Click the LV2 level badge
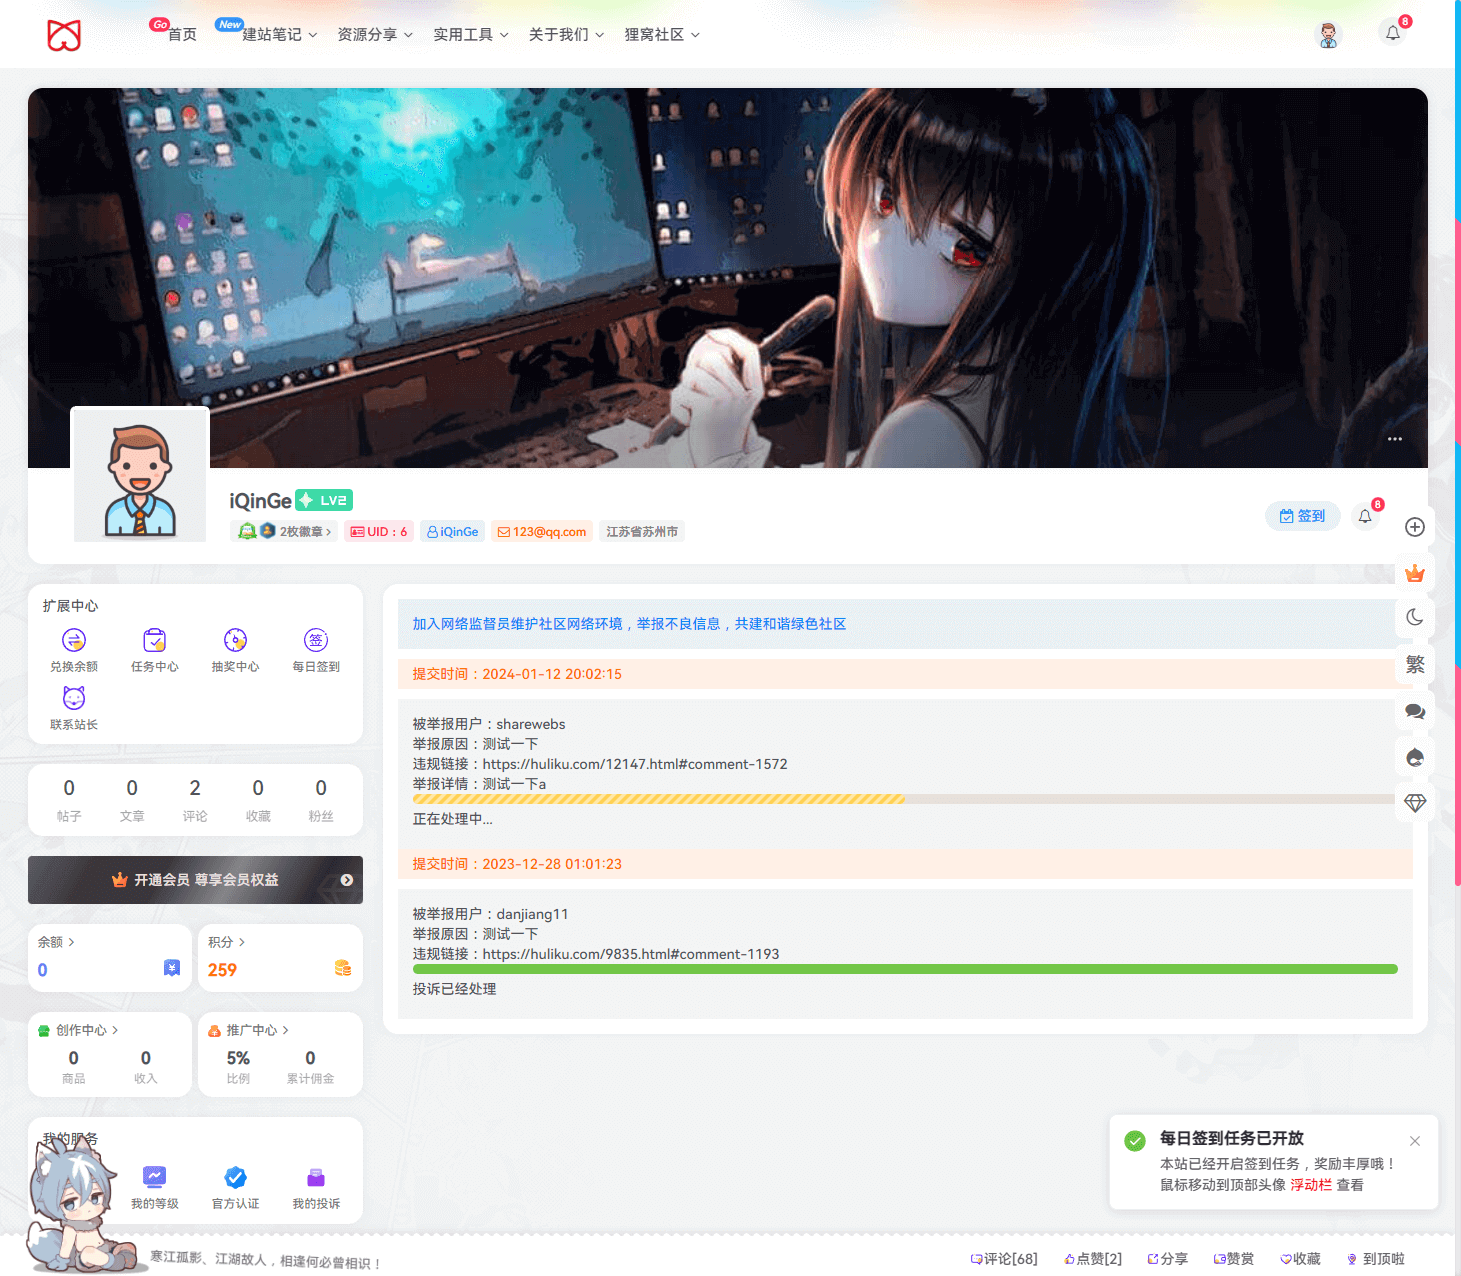This screenshot has height=1276, width=1461. 324,500
